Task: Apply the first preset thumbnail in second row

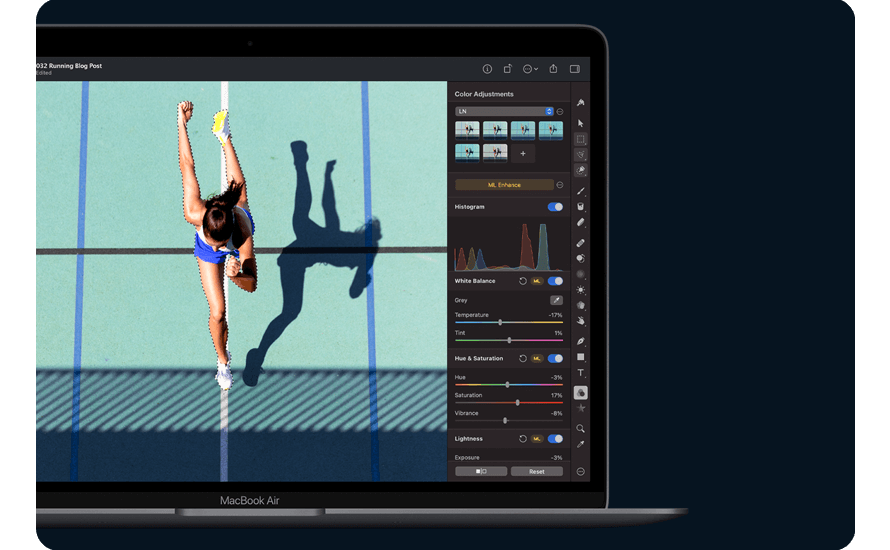Action: (467, 153)
